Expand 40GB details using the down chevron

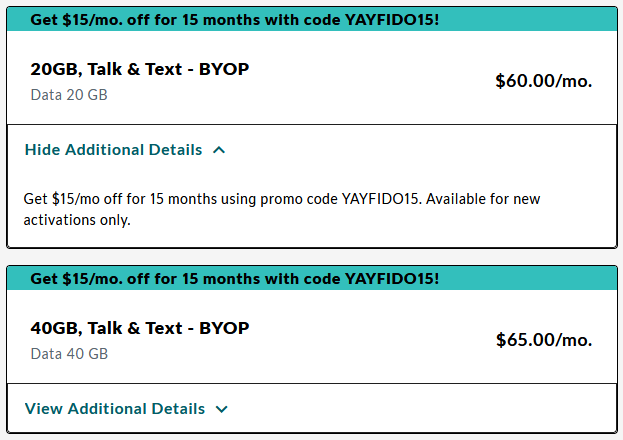click(x=222, y=409)
